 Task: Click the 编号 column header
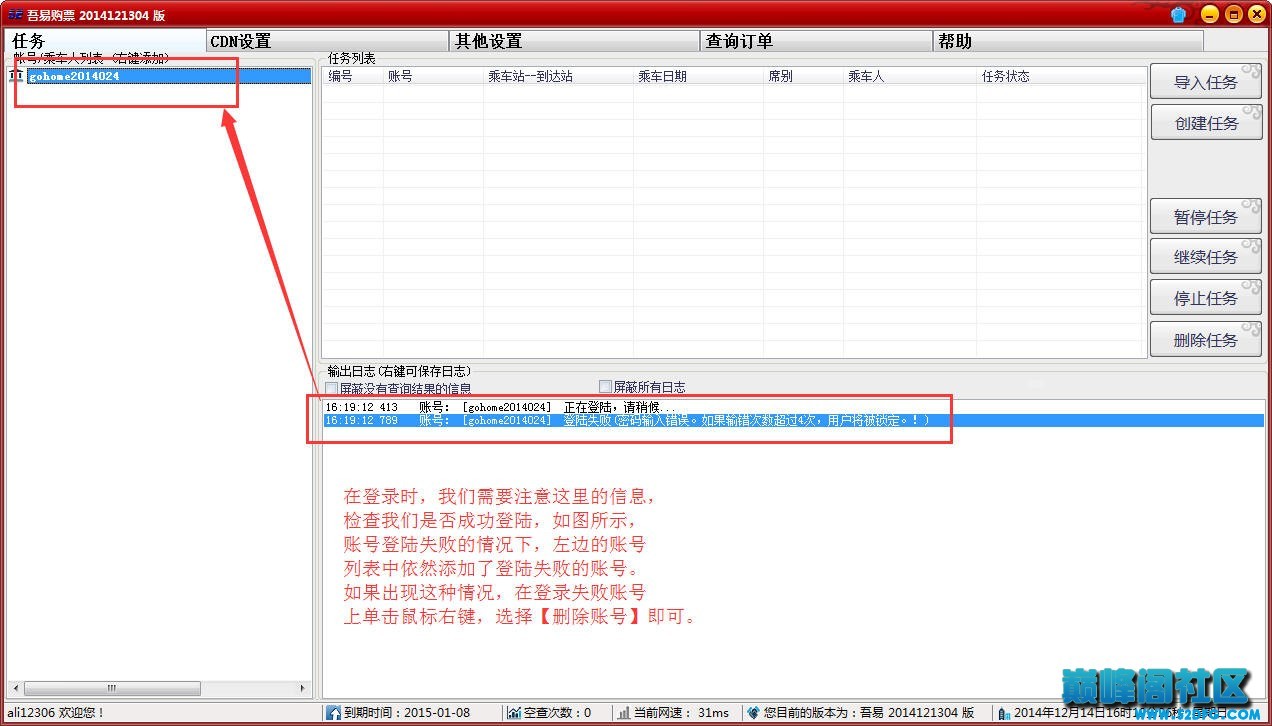(352, 76)
